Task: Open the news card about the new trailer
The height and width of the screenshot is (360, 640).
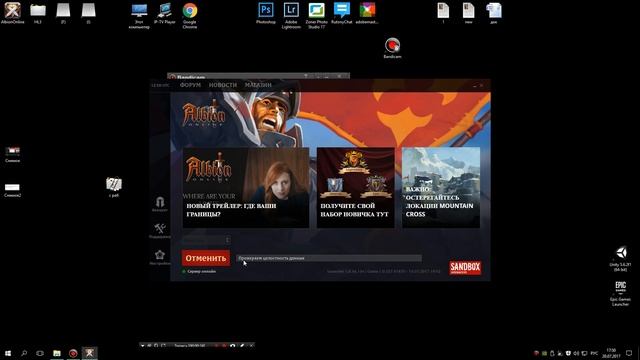Action: coord(246,188)
